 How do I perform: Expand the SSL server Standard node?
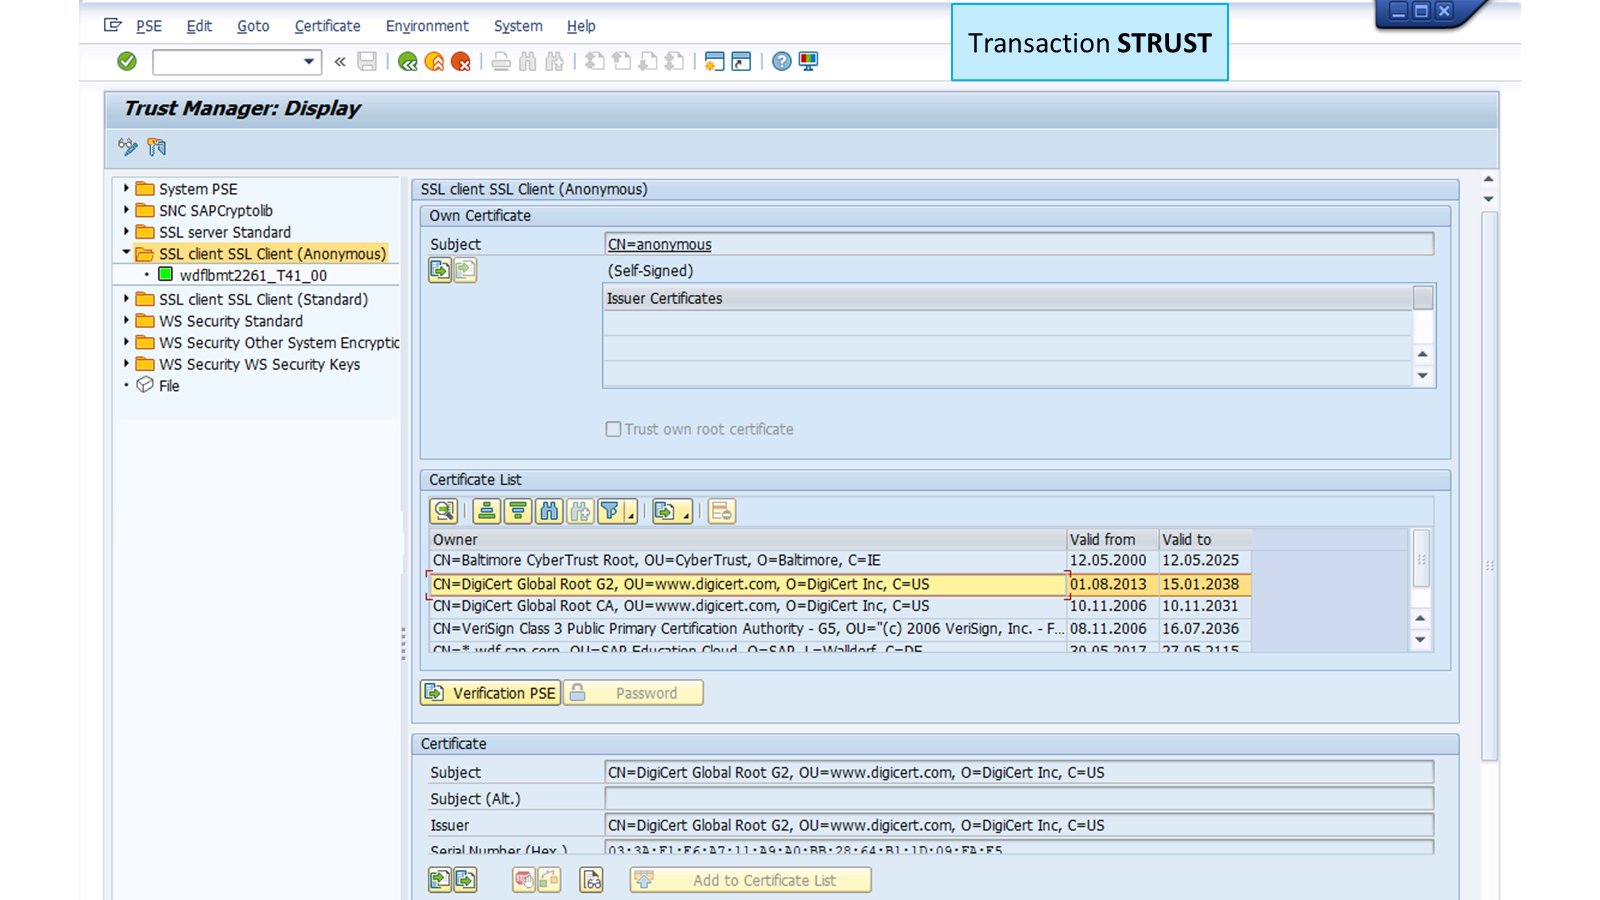pos(127,232)
